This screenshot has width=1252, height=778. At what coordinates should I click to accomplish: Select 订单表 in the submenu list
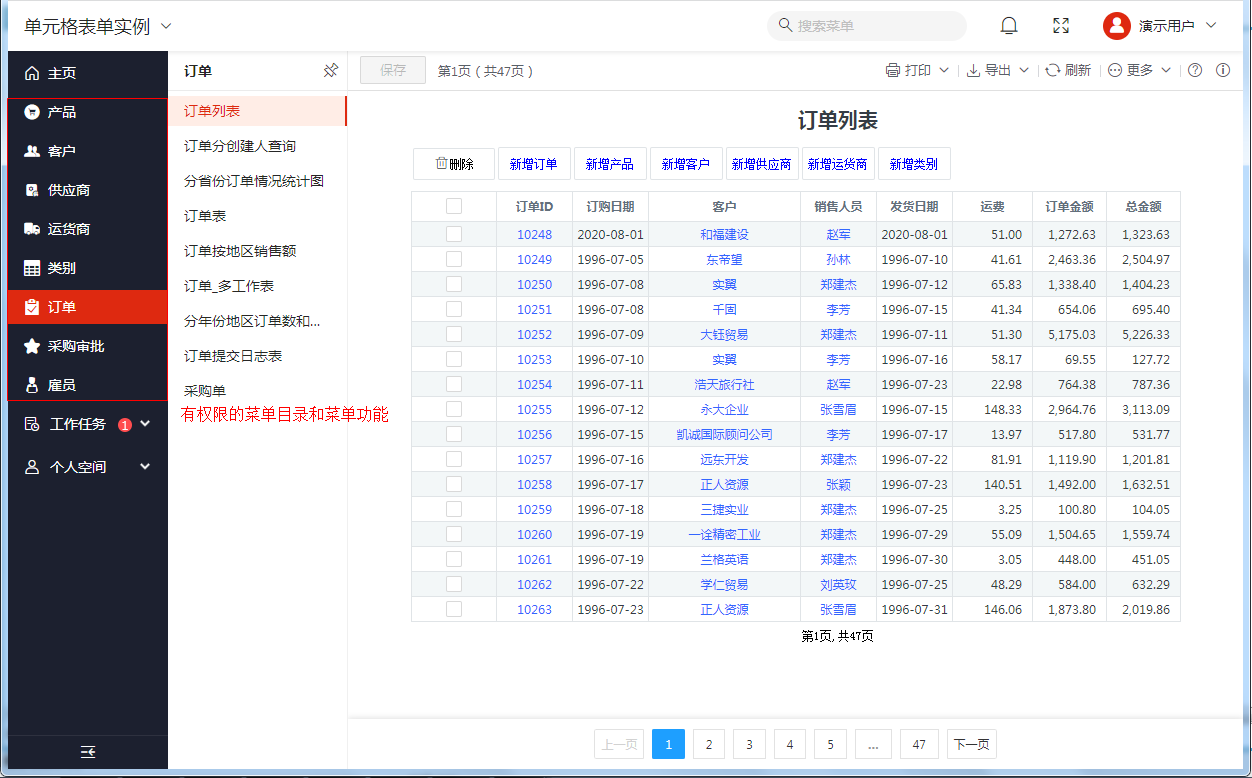205,216
